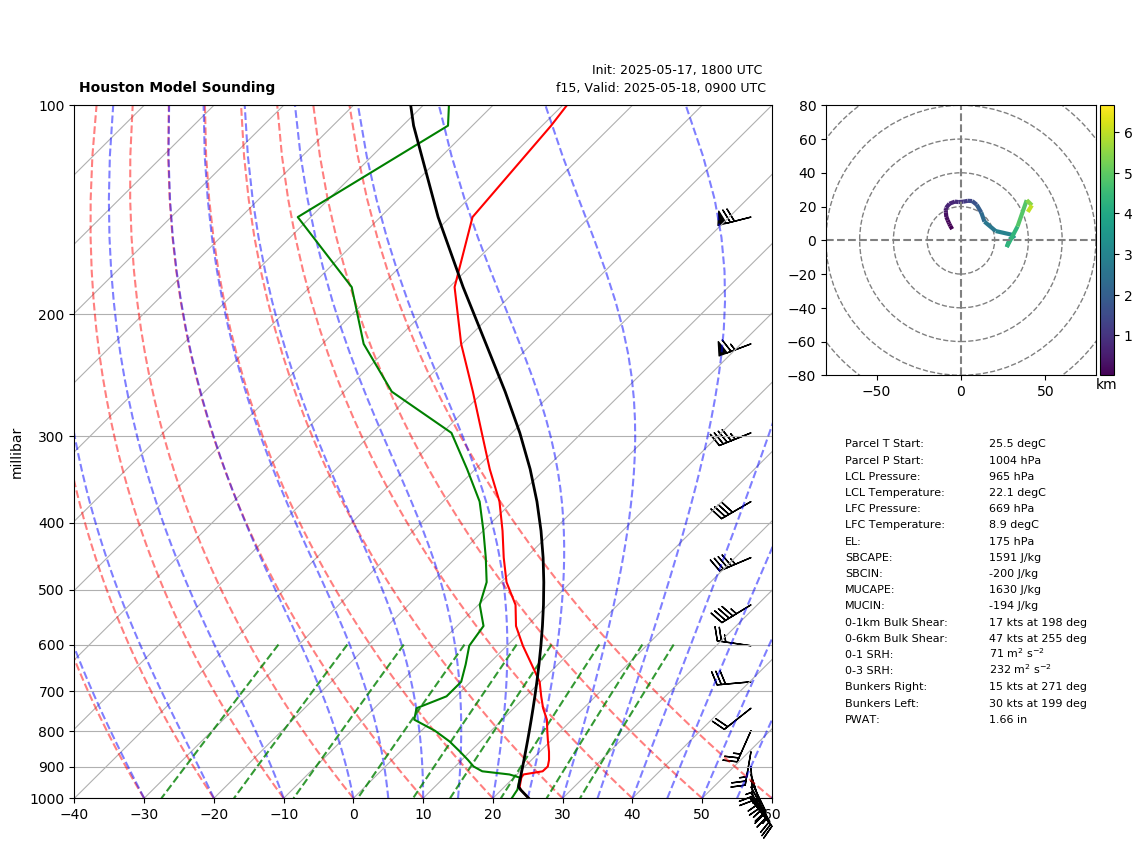This screenshot has width=1142, height=848.
Task: Click the wind barb near 800 millibar
Action: tap(731, 719)
